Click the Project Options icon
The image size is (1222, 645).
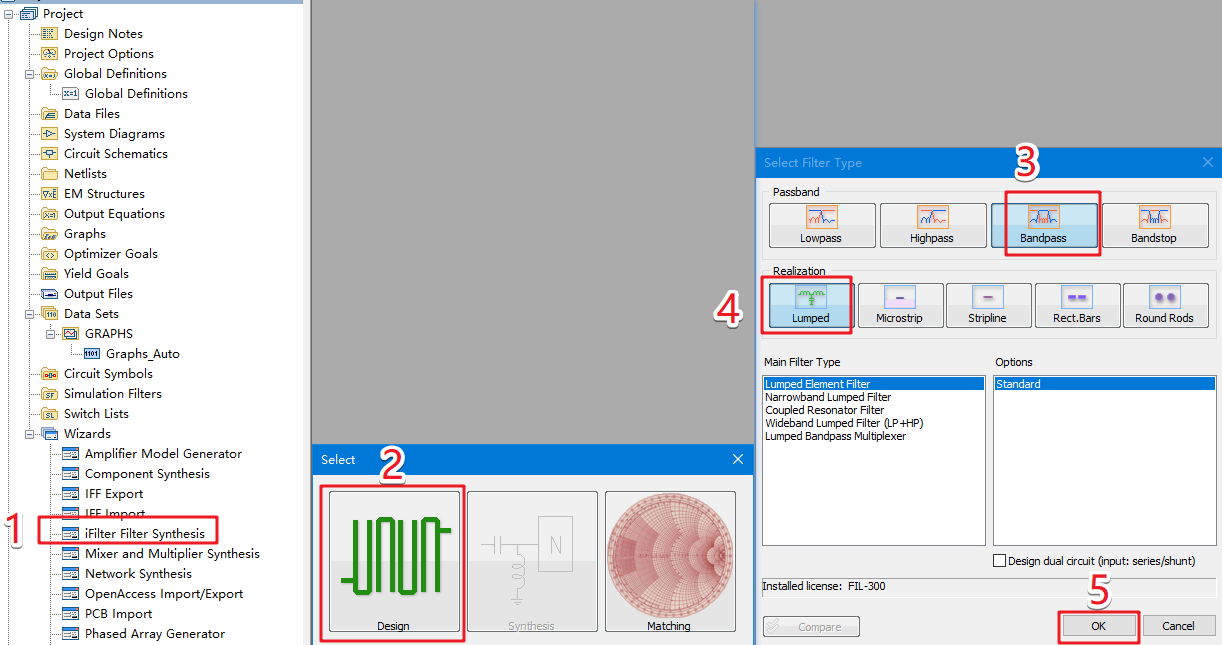(49, 54)
